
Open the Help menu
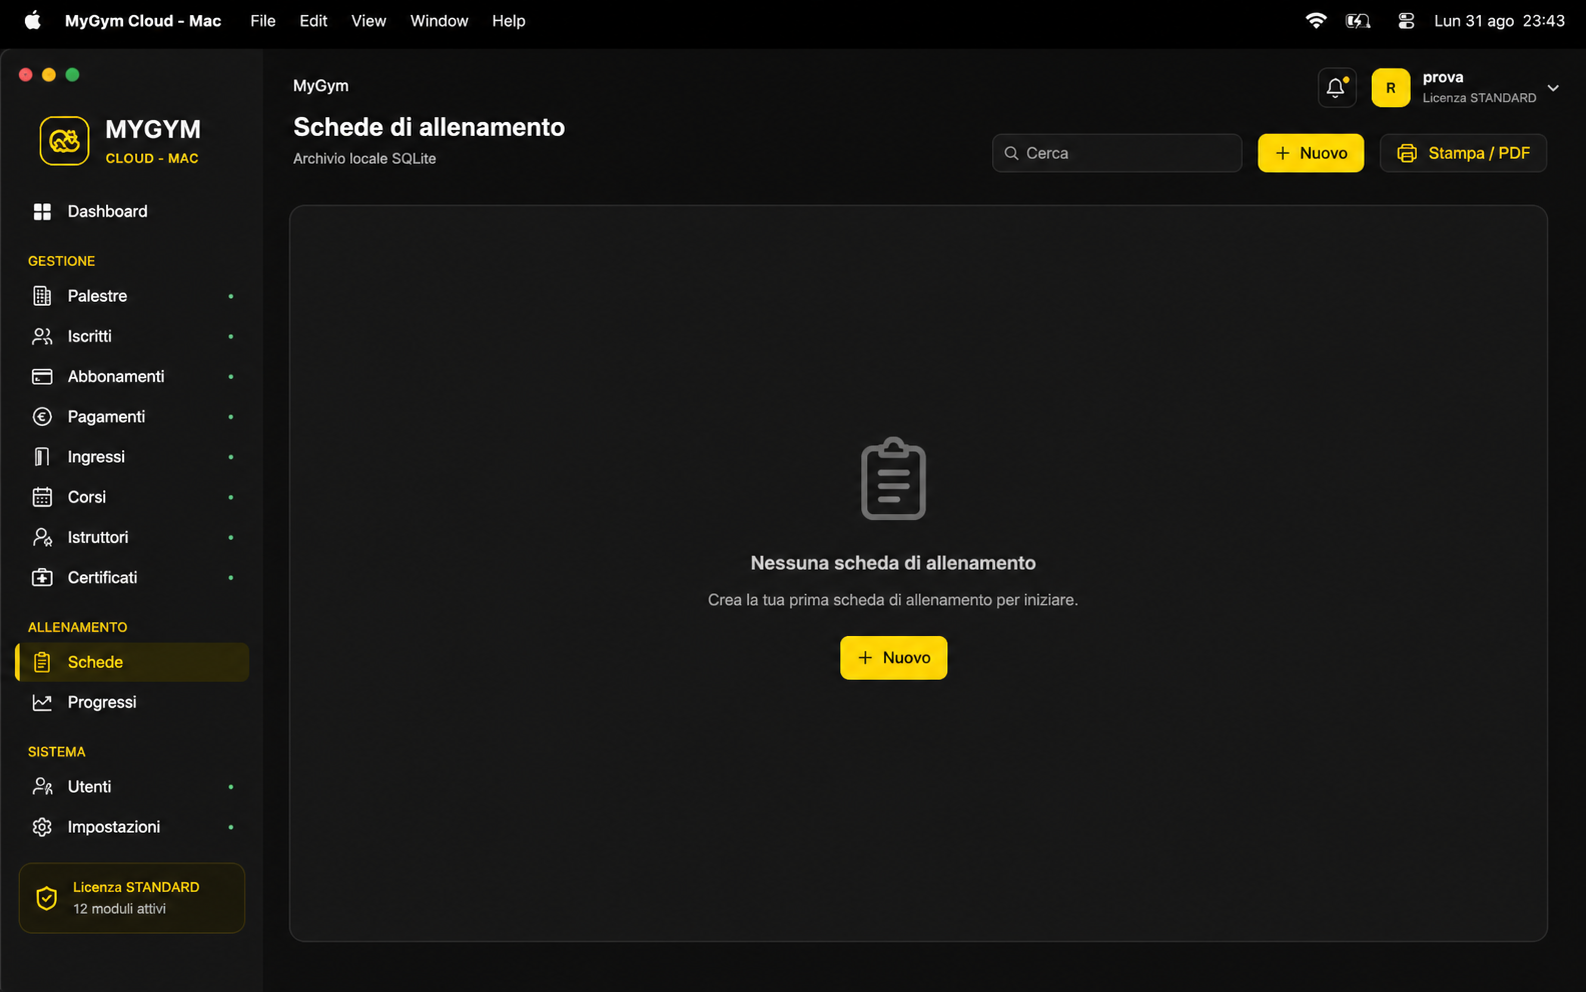click(x=508, y=21)
